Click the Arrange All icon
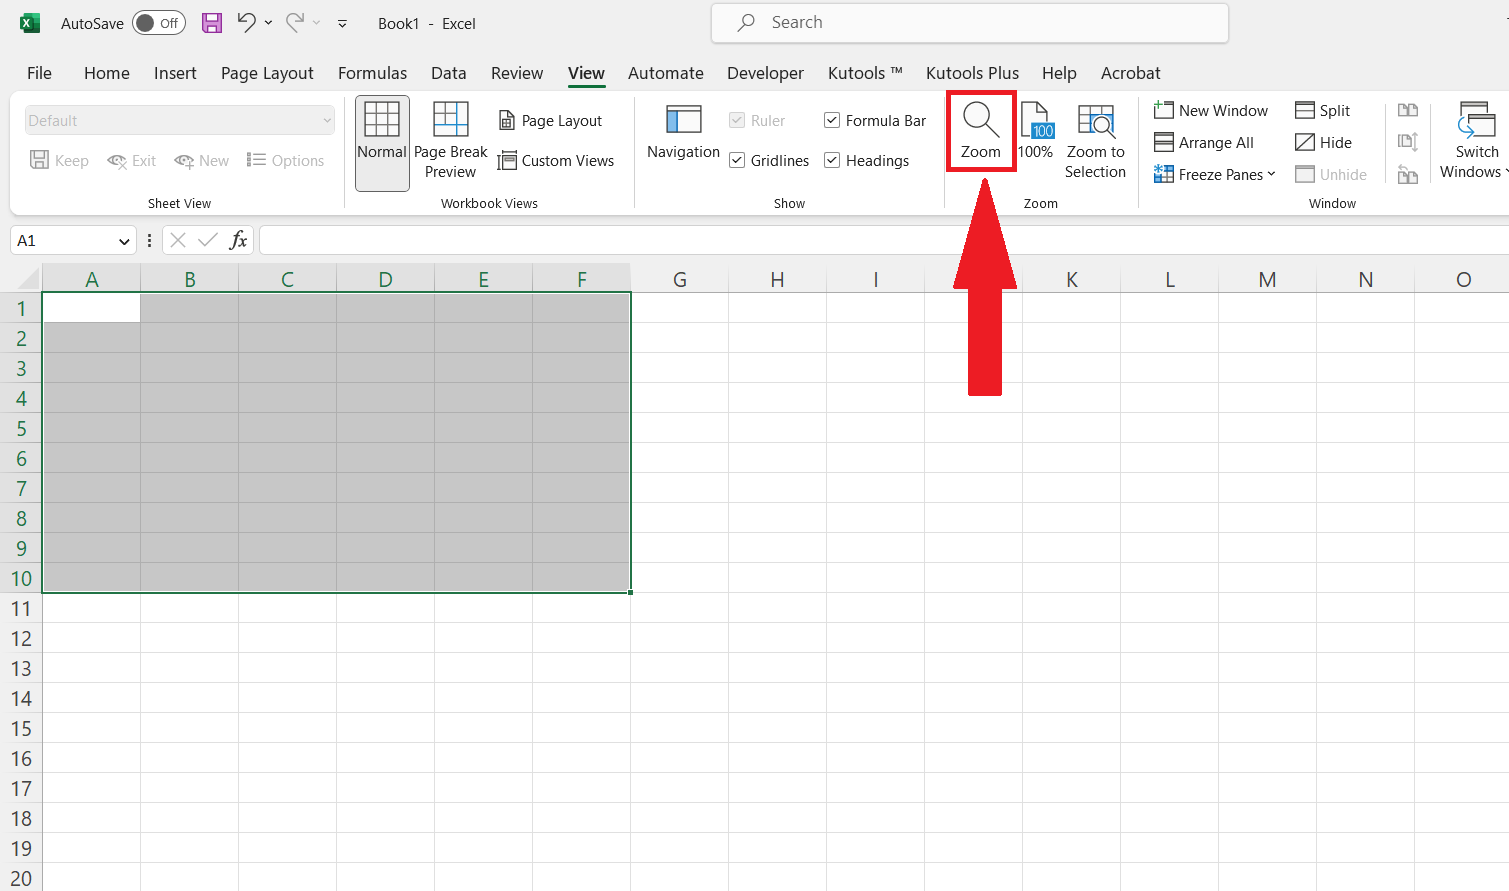The height and width of the screenshot is (891, 1509). pyautogui.click(x=1165, y=142)
